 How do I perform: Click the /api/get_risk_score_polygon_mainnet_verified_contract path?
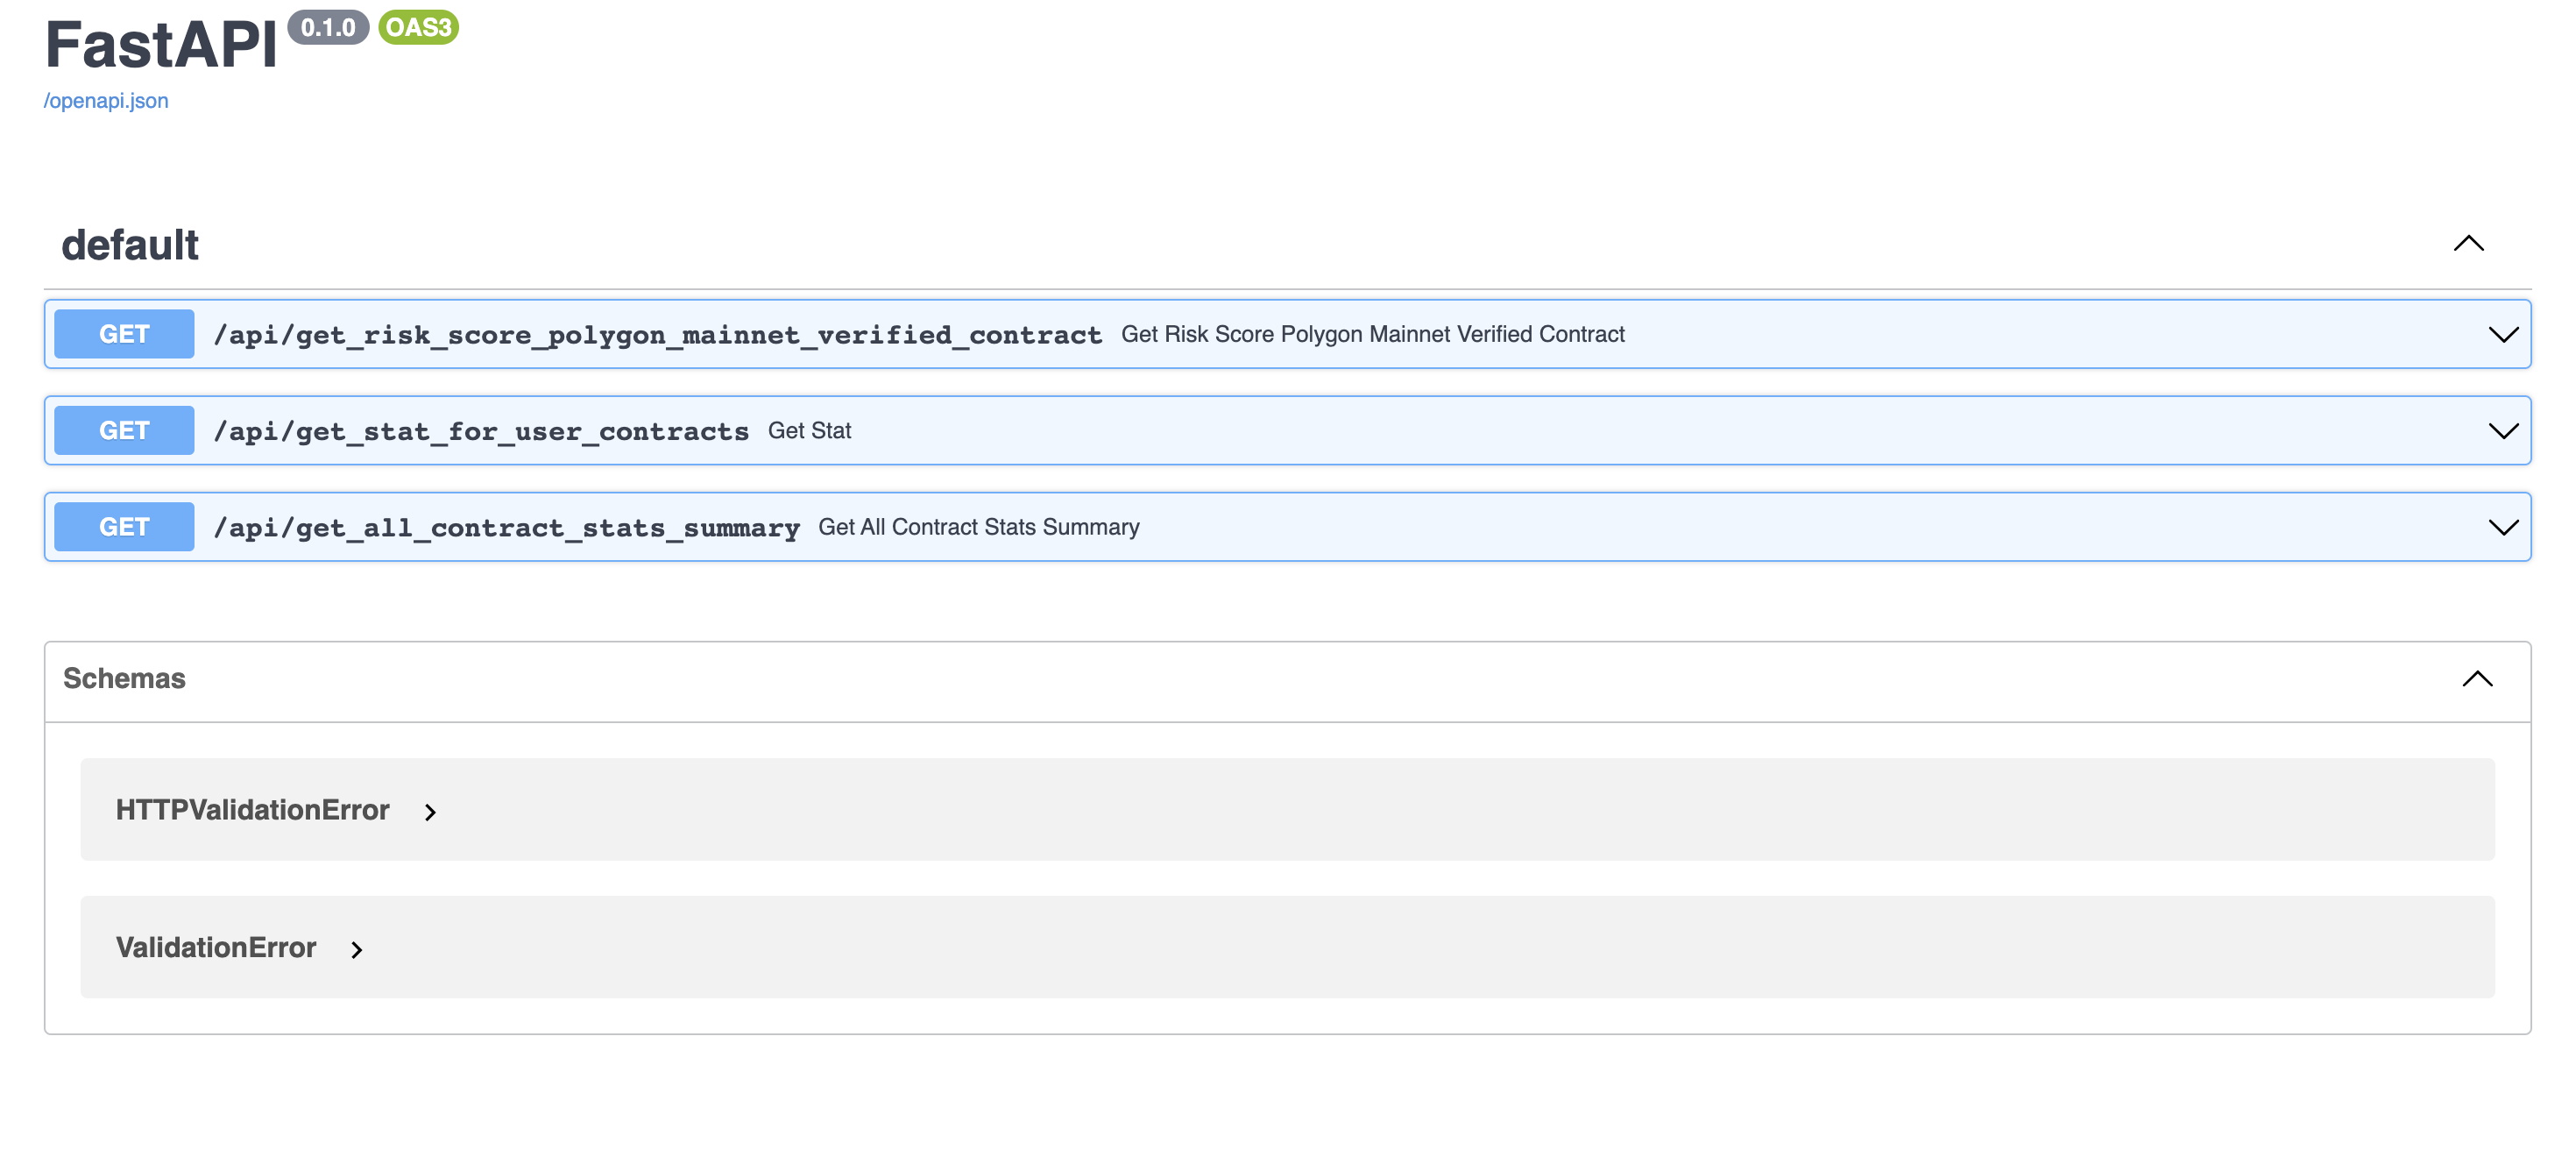[658, 335]
